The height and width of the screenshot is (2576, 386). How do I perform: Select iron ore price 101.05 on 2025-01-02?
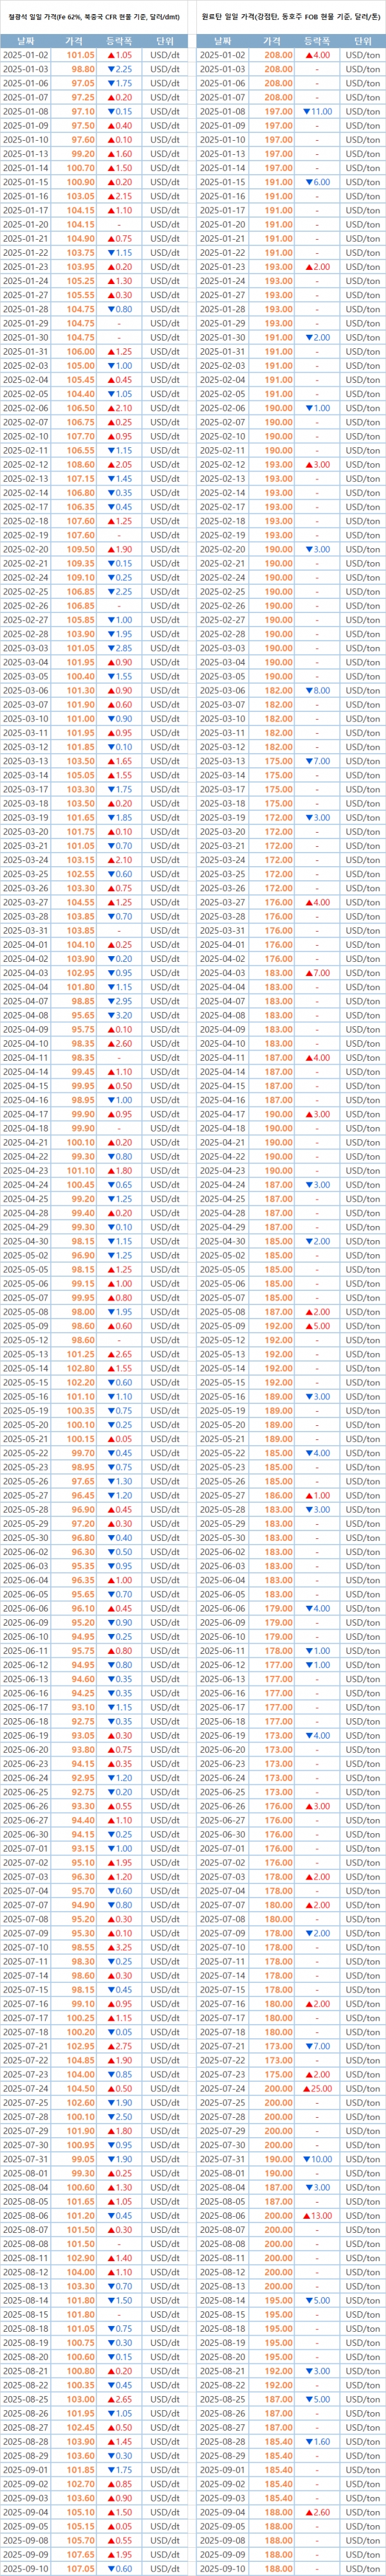tap(81, 55)
